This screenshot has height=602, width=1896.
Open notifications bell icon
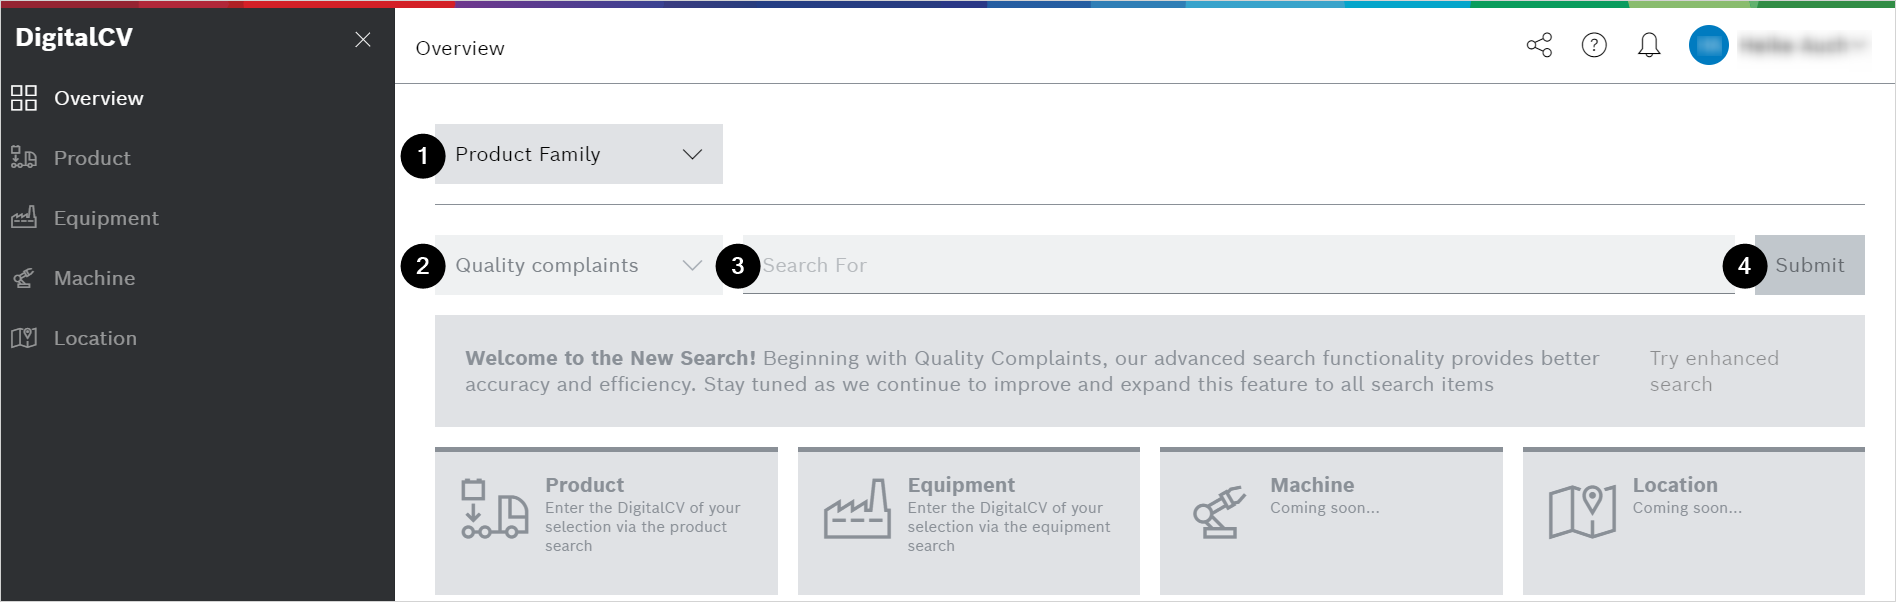(x=1649, y=45)
